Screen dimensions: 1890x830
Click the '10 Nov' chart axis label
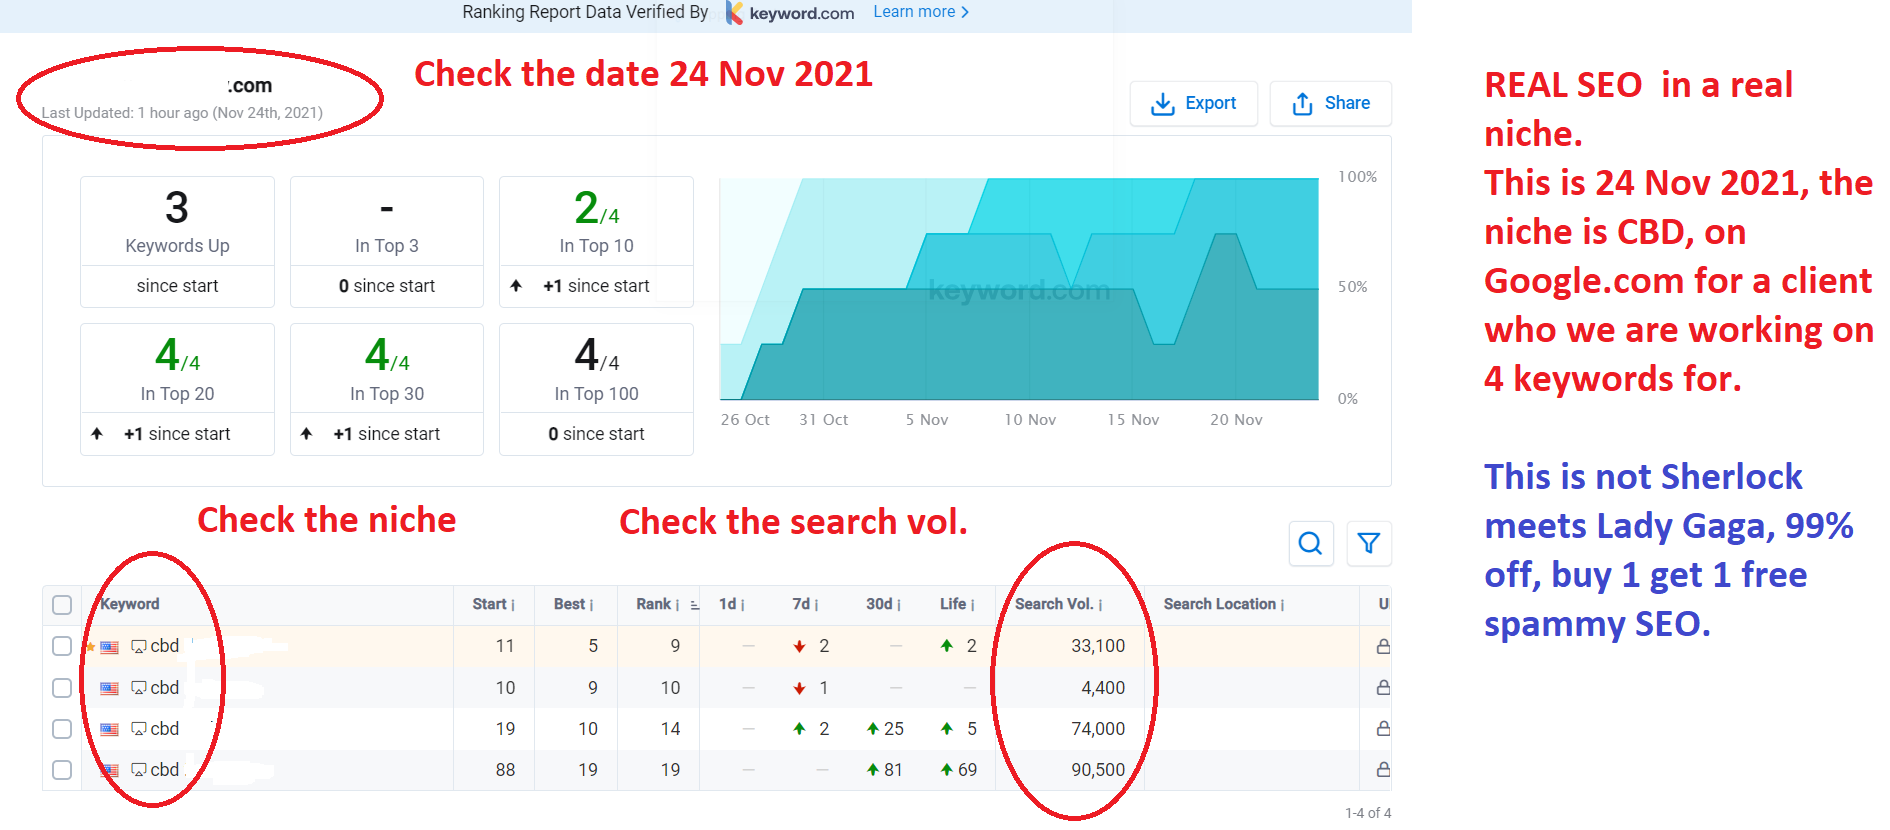1030,420
